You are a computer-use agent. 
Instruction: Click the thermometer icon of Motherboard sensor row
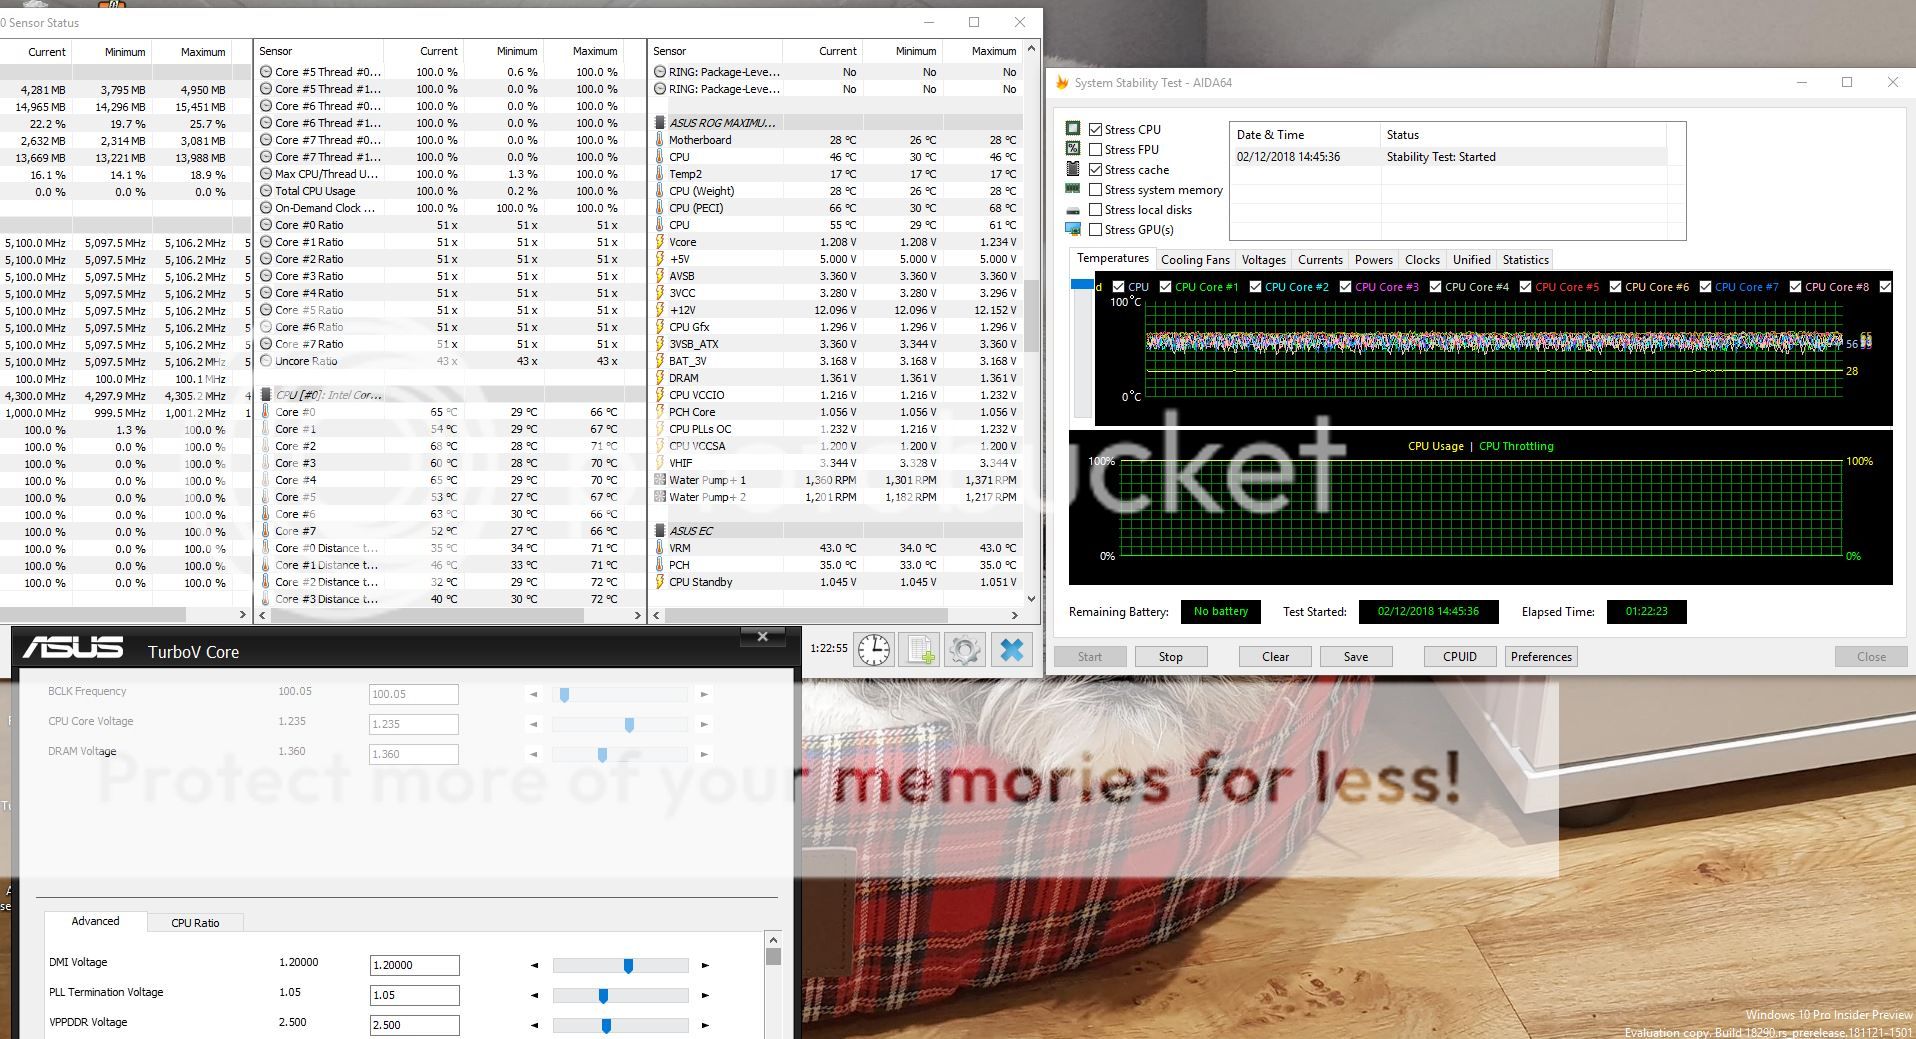(x=660, y=140)
